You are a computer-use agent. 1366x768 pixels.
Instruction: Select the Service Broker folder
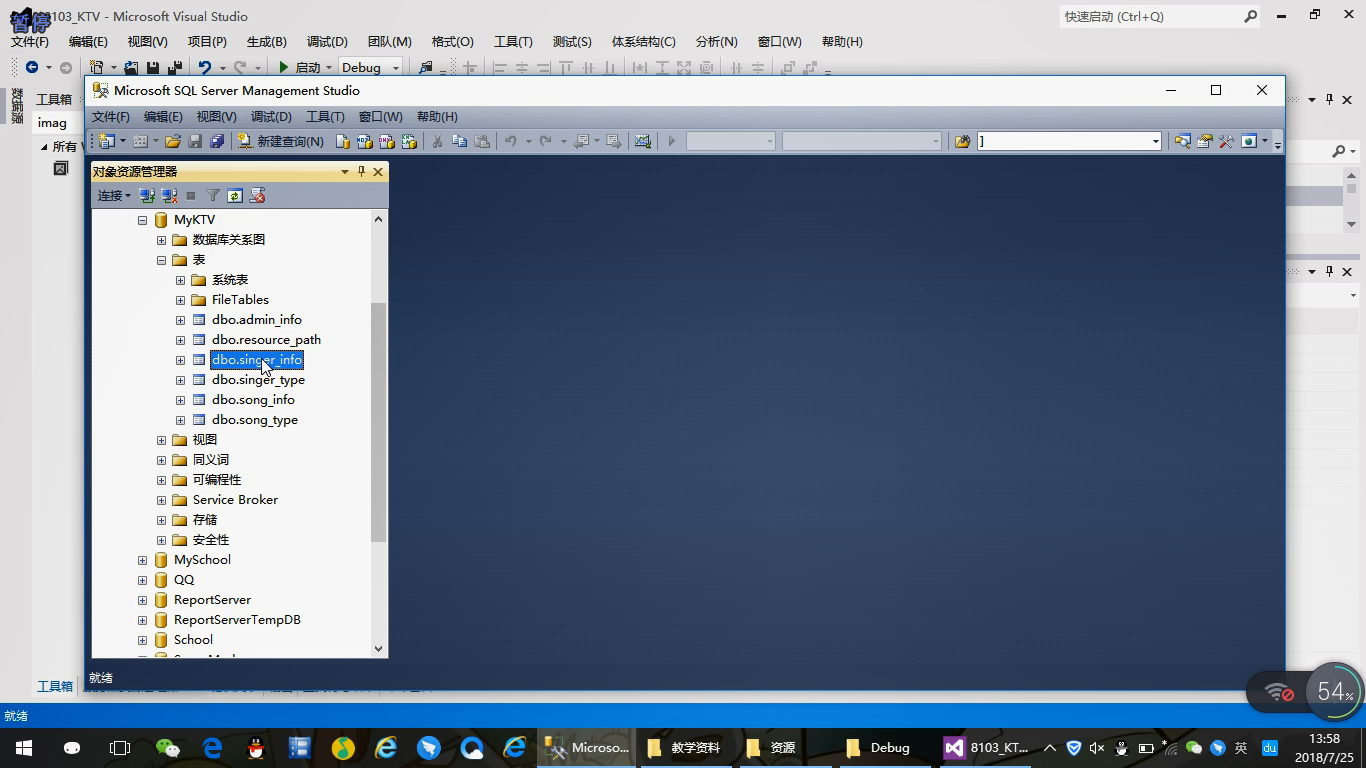235,500
